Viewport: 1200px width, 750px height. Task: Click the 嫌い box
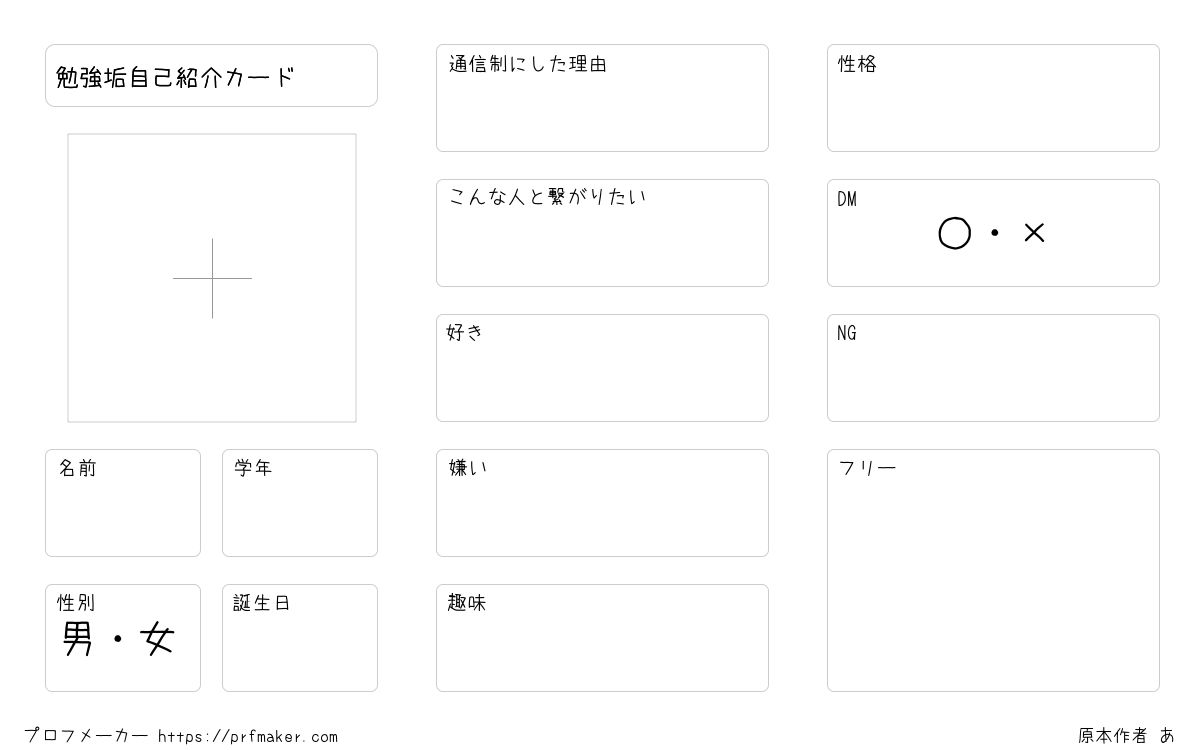click(602, 503)
